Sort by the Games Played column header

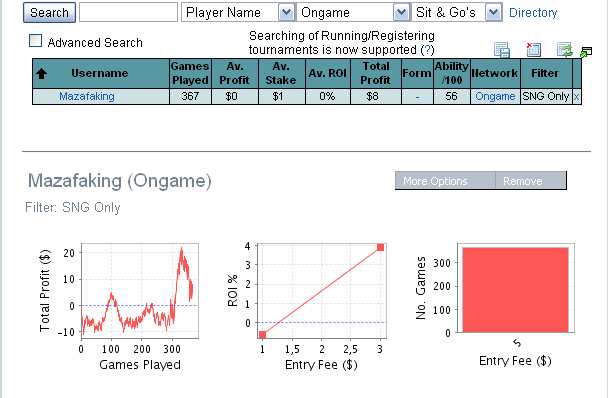pyautogui.click(x=190, y=73)
